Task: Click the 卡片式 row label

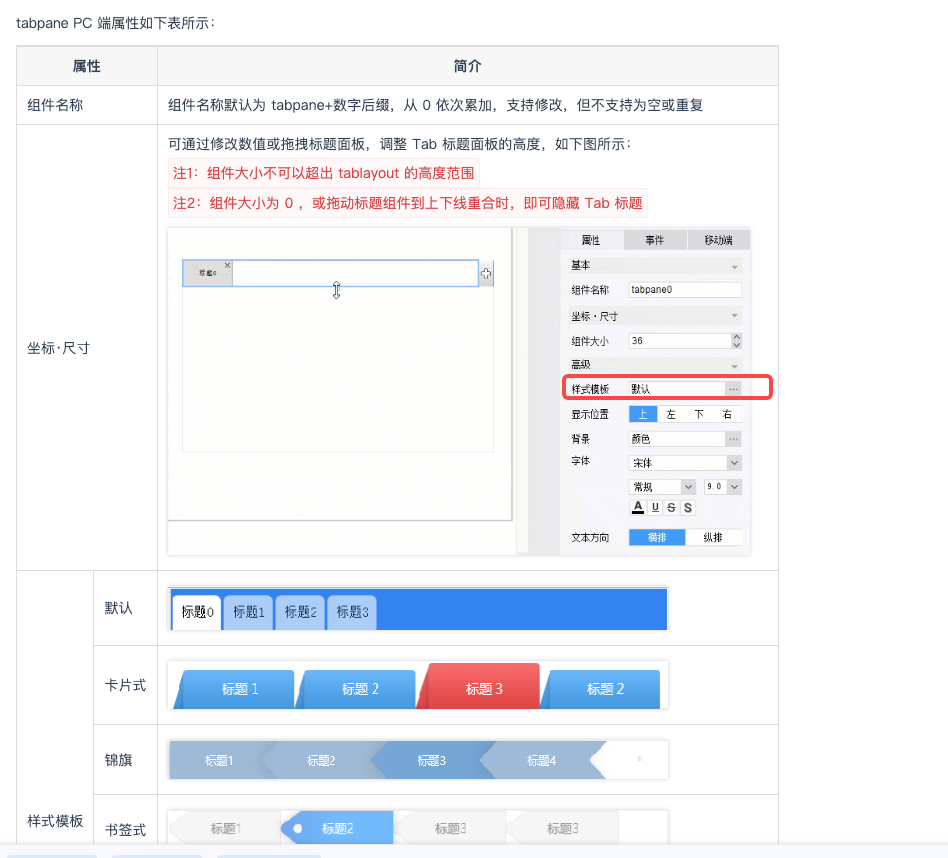Action: (x=125, y=685)
